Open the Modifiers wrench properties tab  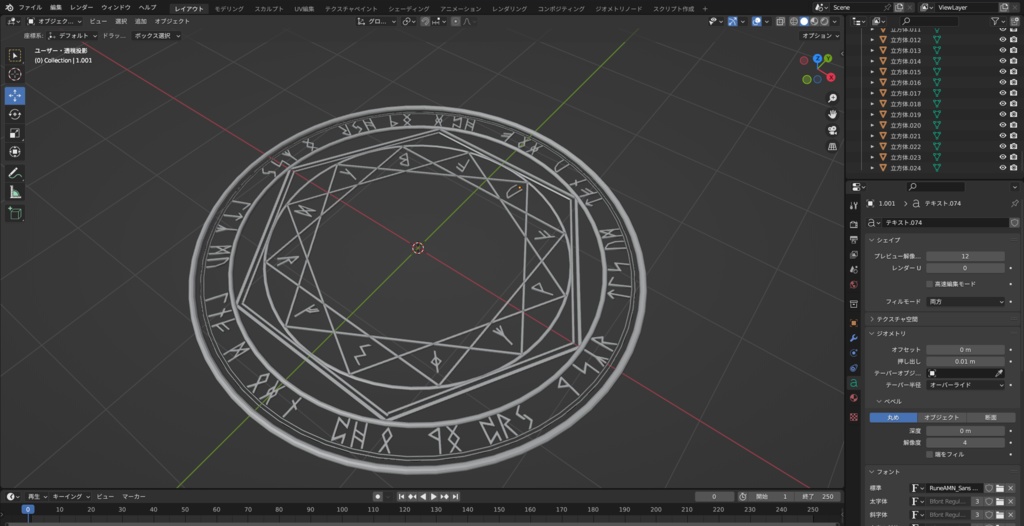point(854,338)
